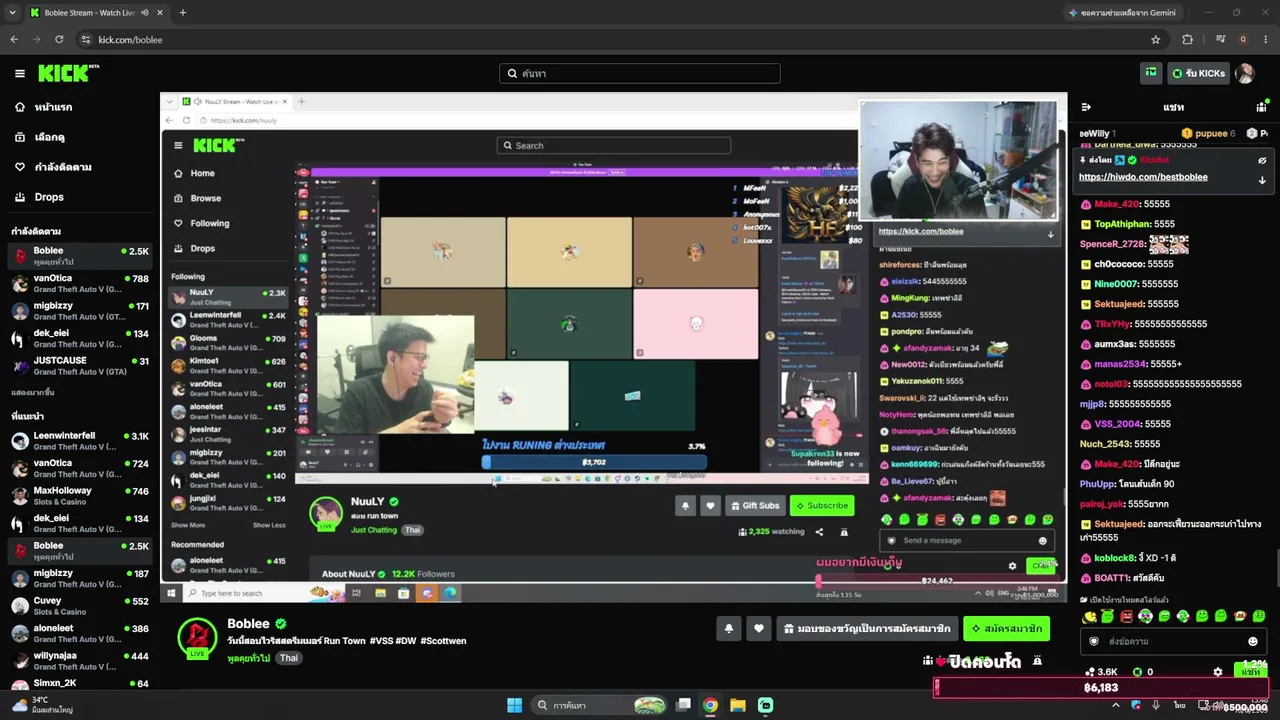Follow Boblee with the heart button

point(759,629)
